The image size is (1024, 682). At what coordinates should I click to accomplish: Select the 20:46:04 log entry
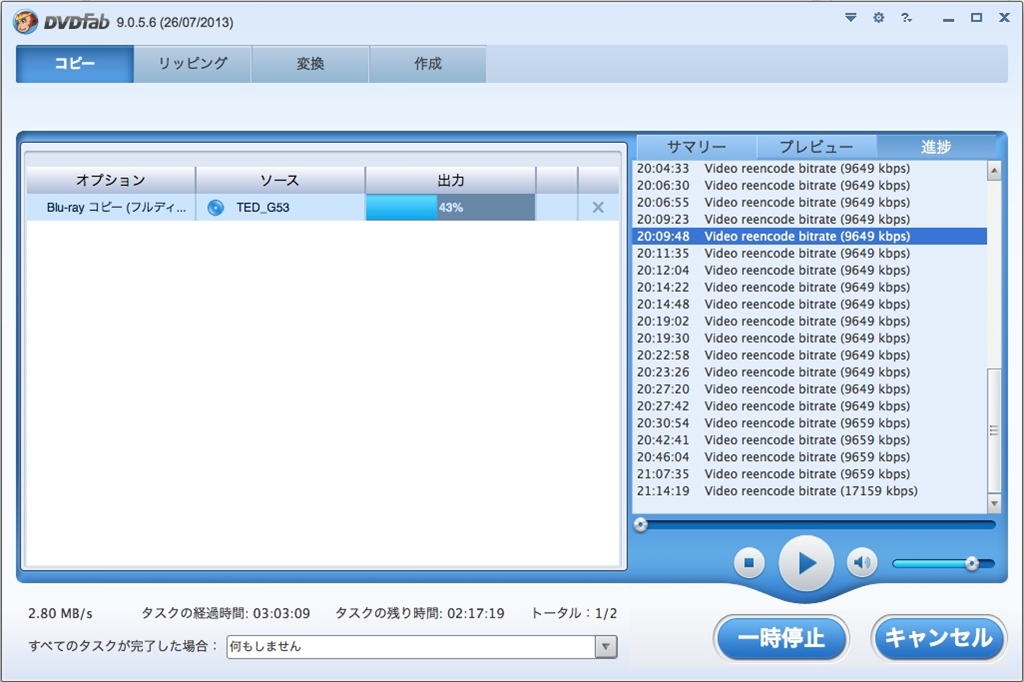pos(810,457)
